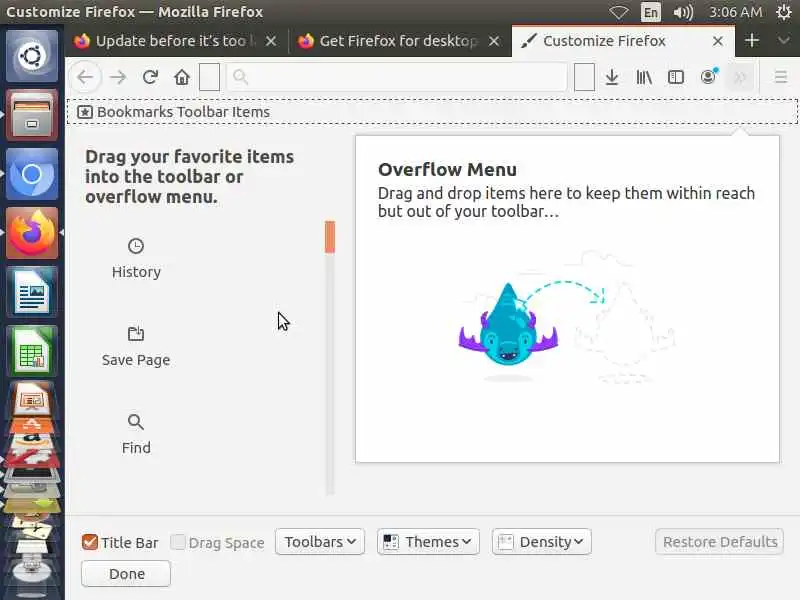The width and height of the screenshot is (800, 600).
Task: Click the Firefox dock icon
Action: (32, 233)
